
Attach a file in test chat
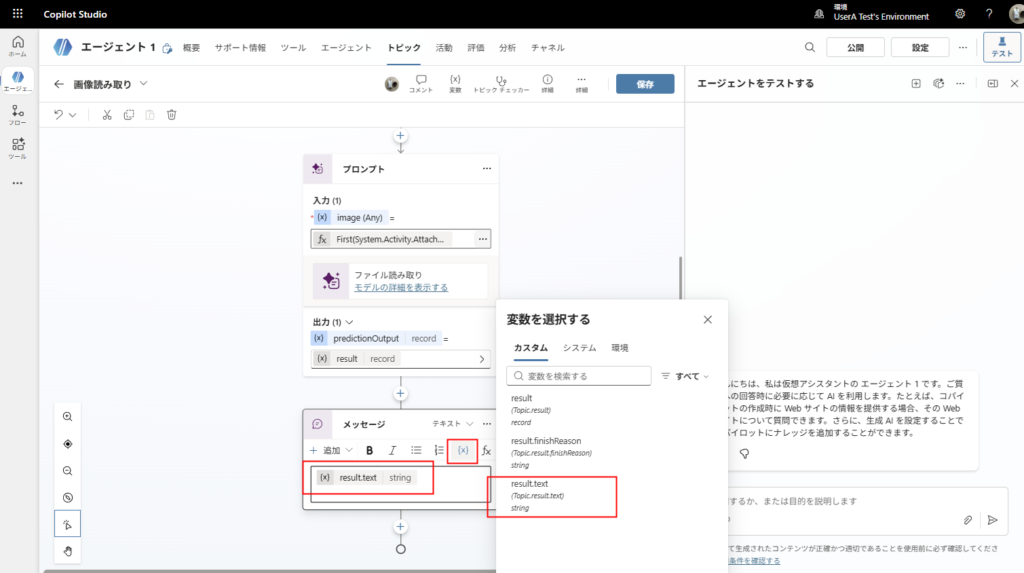coord(968,520)
